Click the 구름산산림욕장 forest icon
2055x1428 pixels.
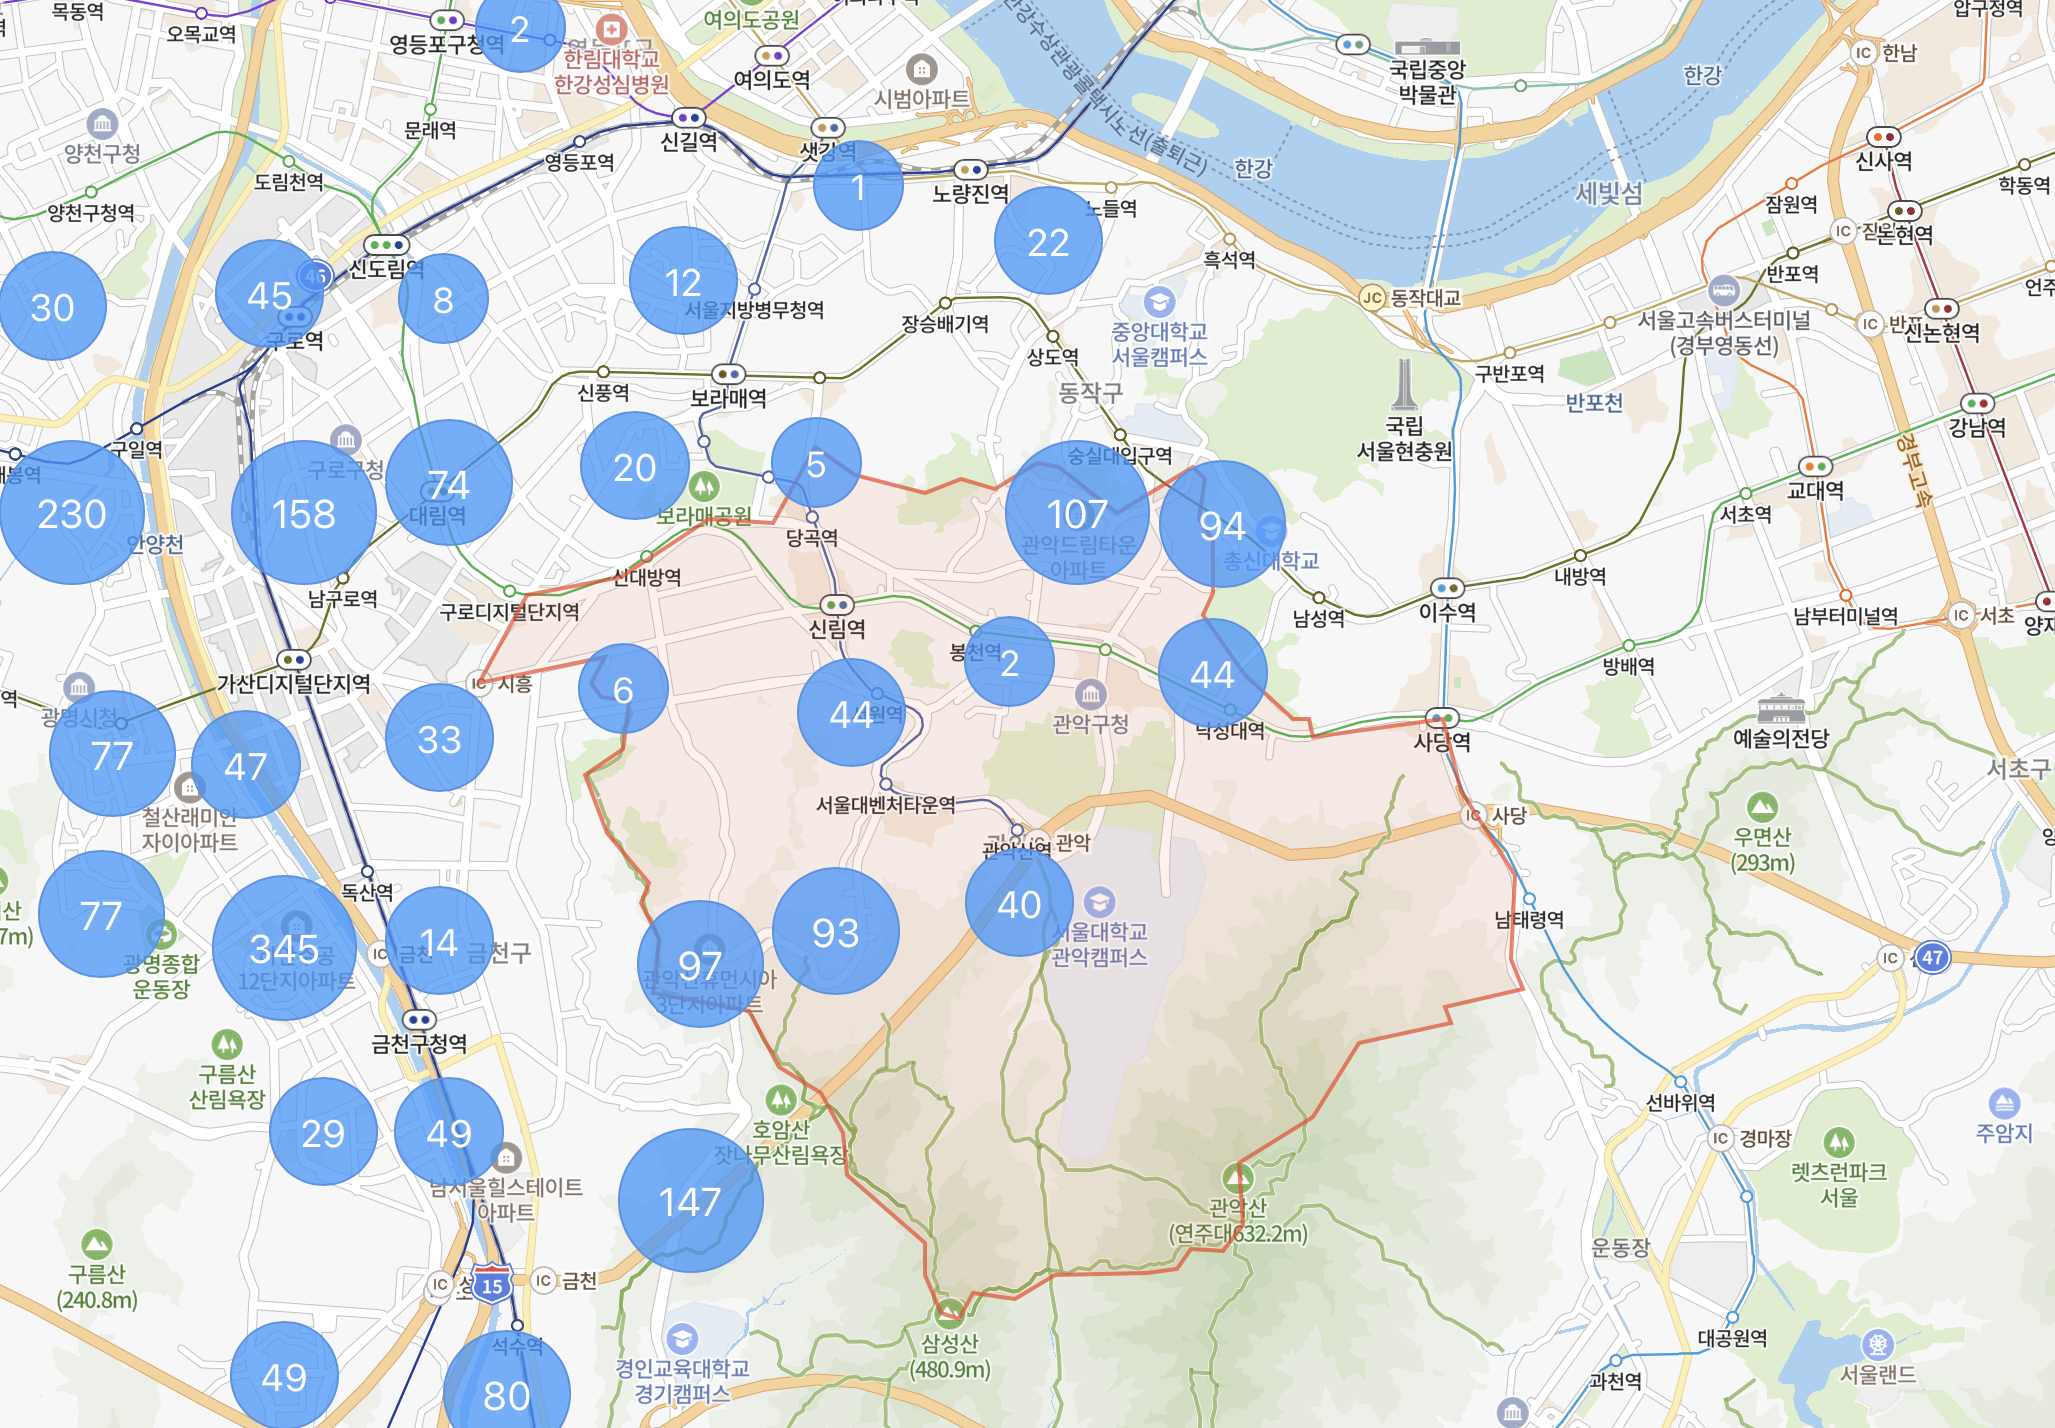227,1044
